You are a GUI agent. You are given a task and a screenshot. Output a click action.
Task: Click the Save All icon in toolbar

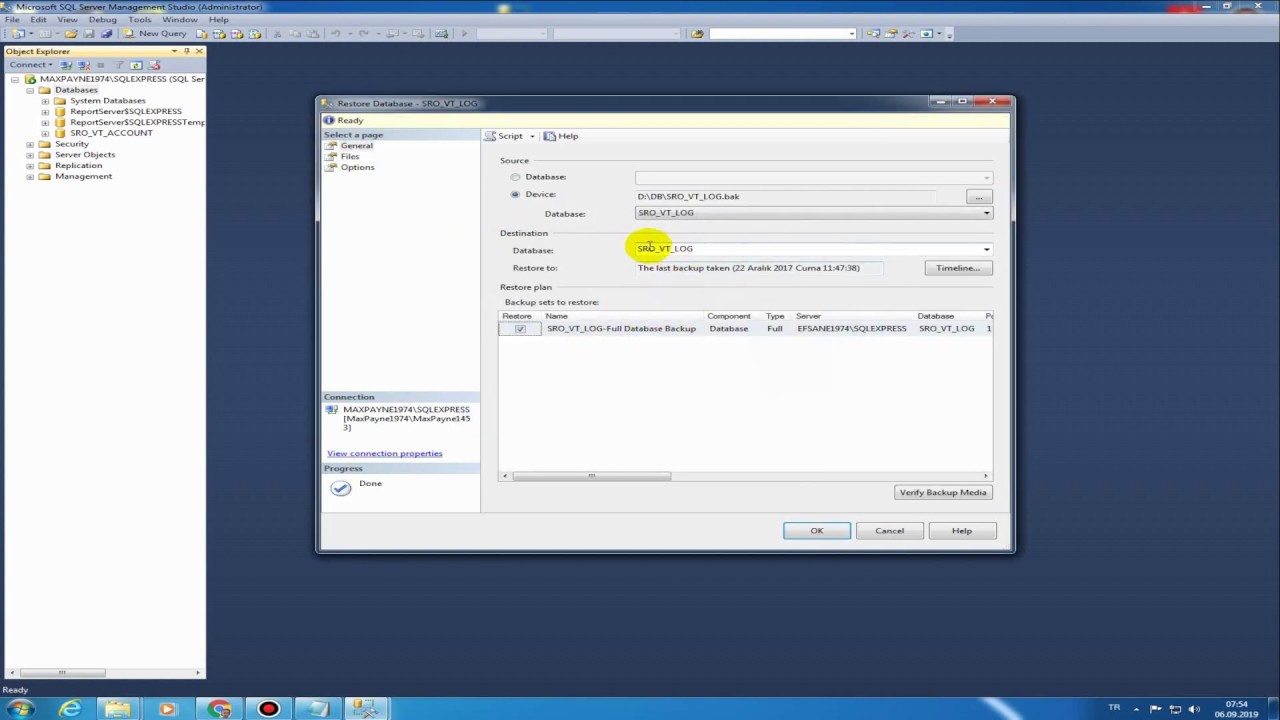[x=107, y=33]
